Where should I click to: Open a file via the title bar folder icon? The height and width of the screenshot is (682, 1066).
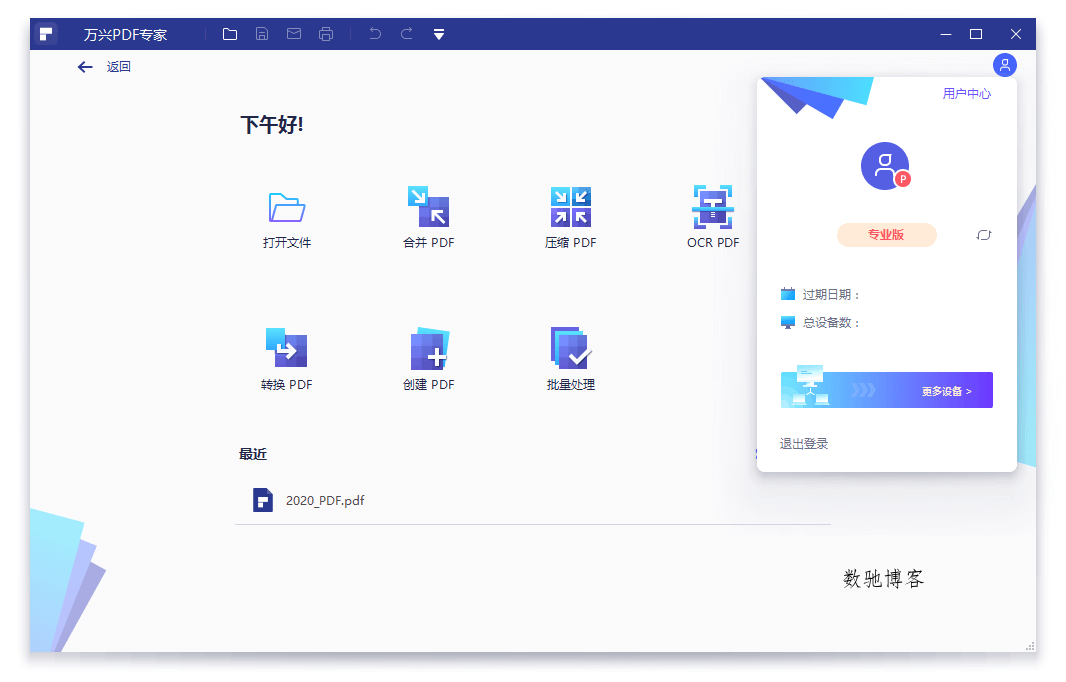click(x=230, y=34)
